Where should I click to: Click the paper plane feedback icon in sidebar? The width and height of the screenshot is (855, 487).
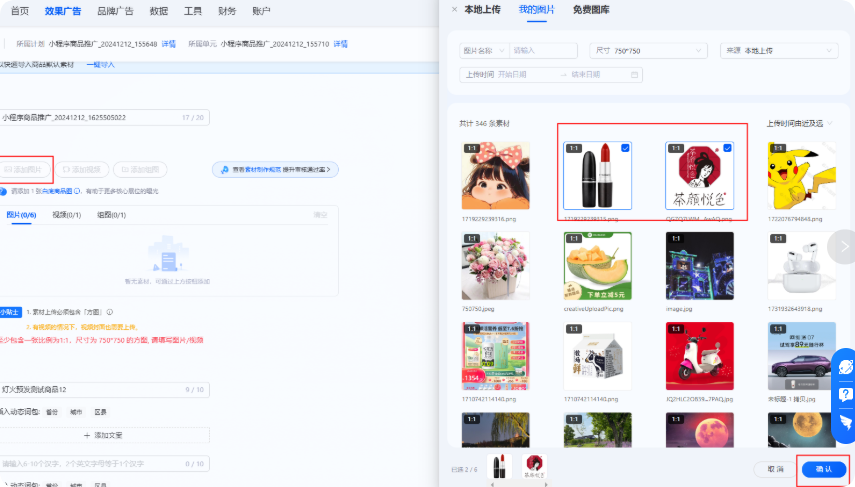click(x=845, y=422)
